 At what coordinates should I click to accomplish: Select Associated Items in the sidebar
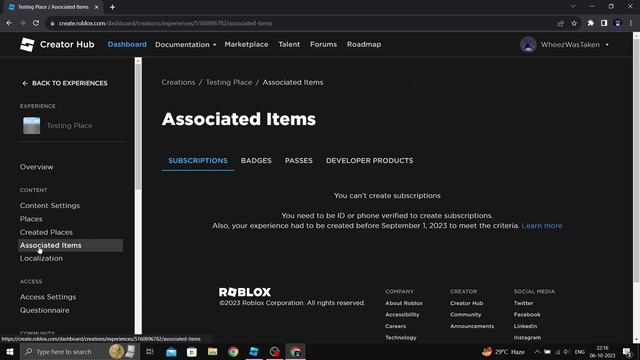(x=71, y=245)
